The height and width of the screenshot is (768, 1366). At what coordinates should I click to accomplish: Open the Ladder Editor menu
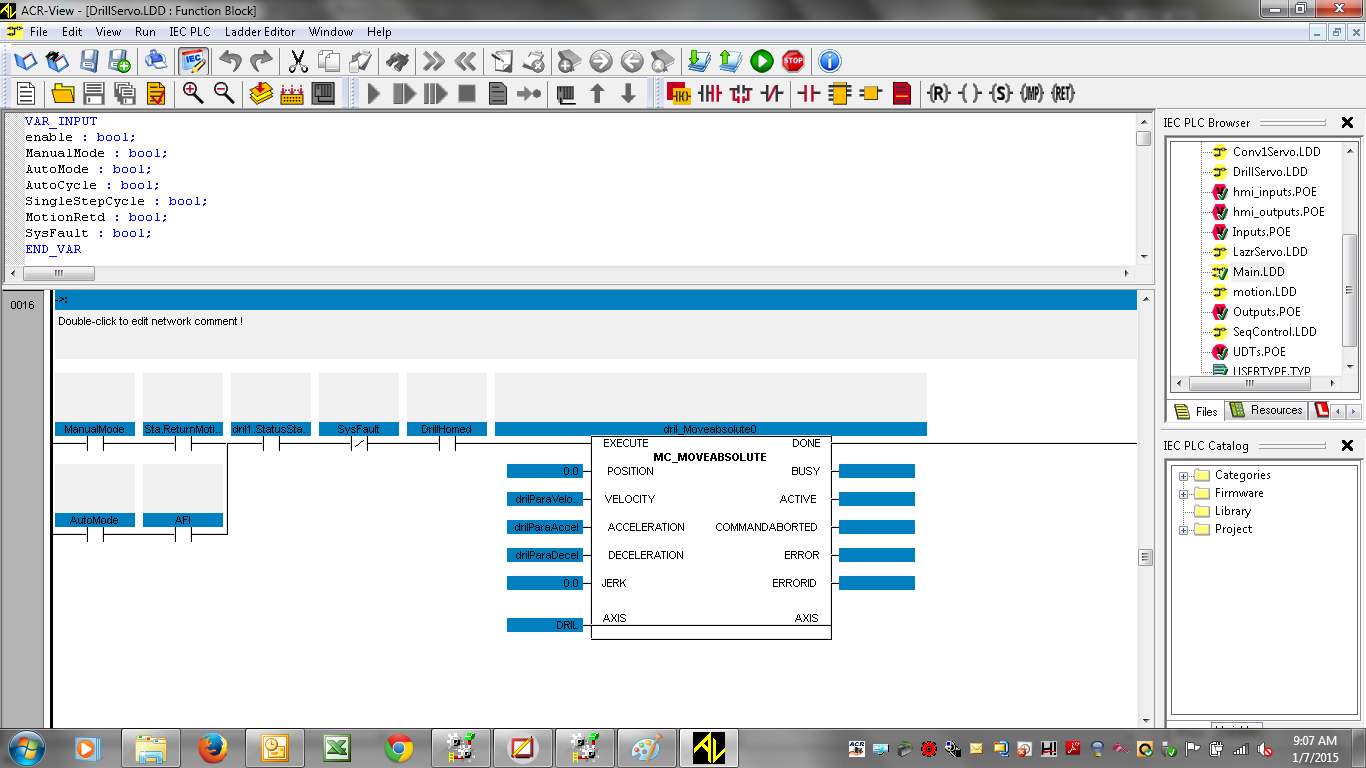tap(259, 32)
